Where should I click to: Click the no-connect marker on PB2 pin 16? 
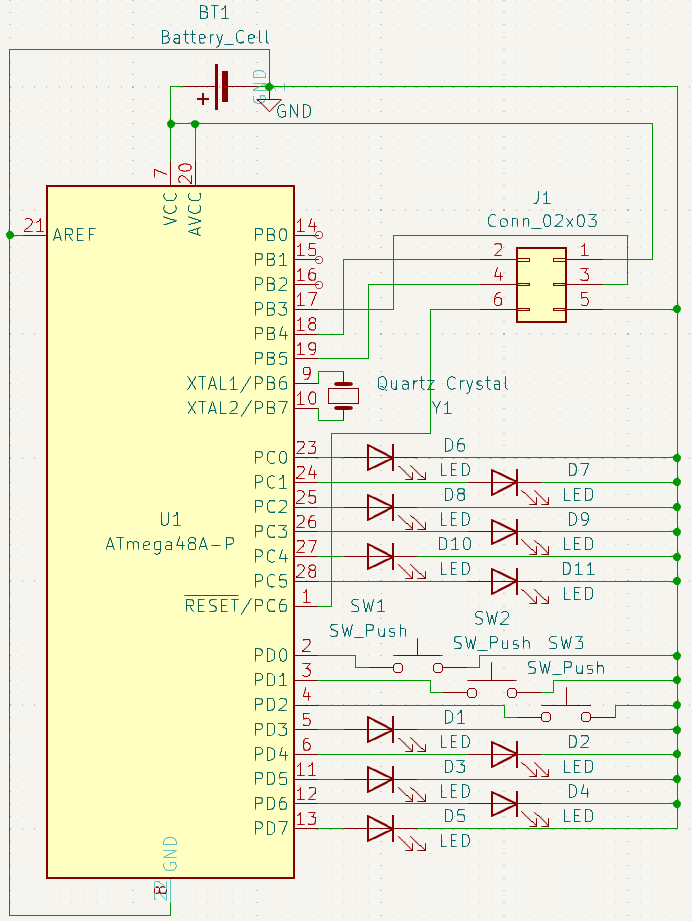pyautogui.click(x=319, y=284)
